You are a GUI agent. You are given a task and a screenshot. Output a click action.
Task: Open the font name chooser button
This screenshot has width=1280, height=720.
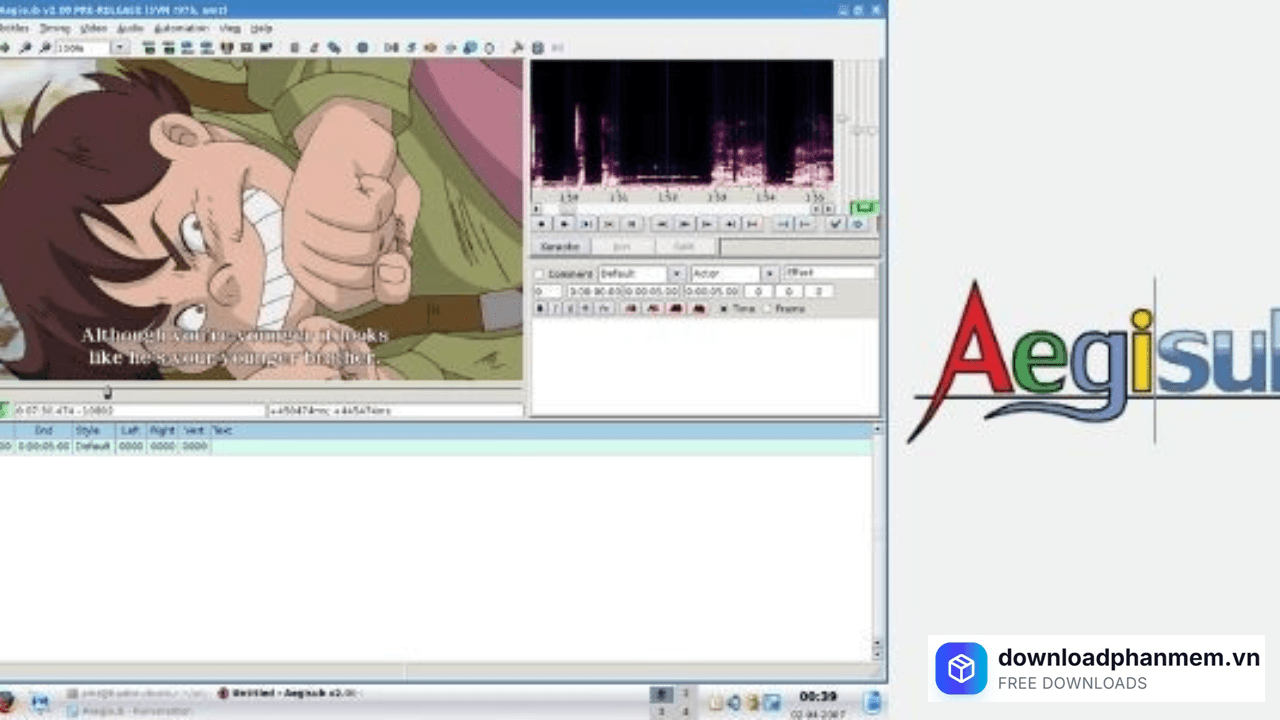tap(605, 309)
